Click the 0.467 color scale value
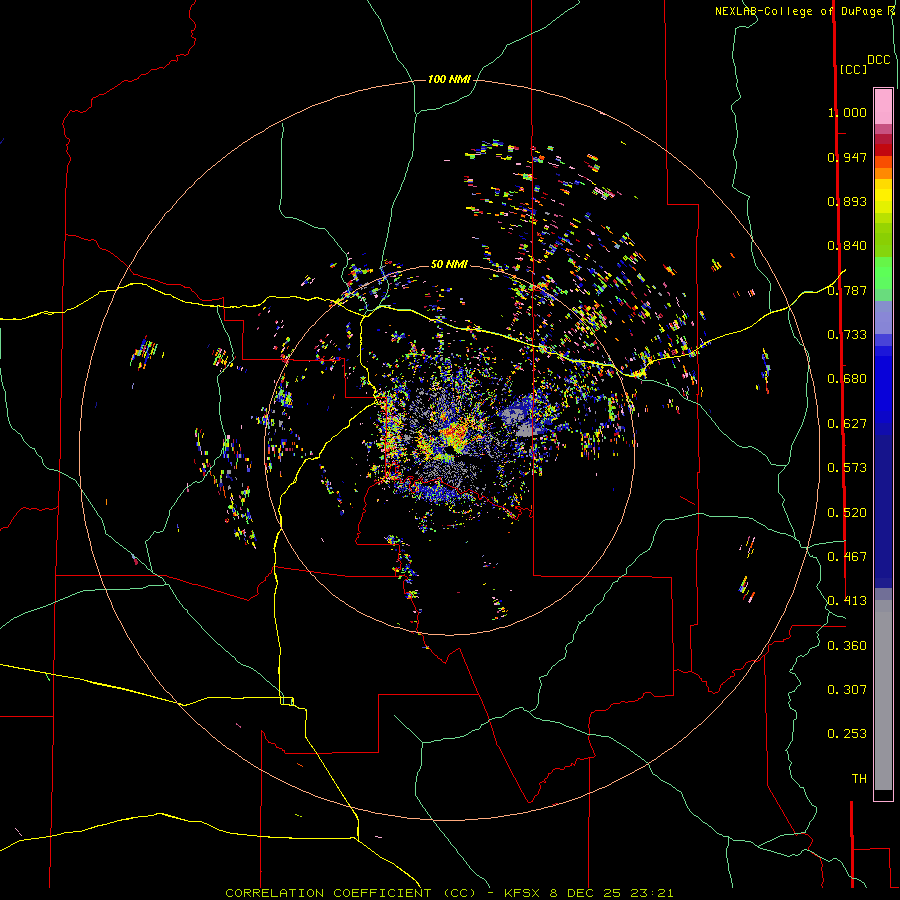Viewport: 900px width, 900px height. coord(847,557)
